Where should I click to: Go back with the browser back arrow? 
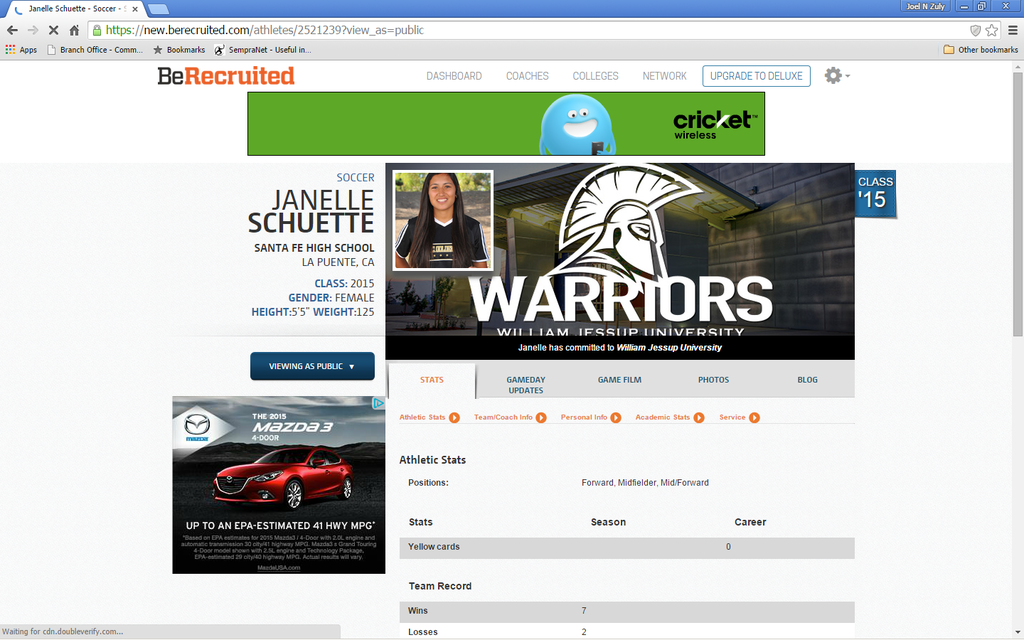(x=12, y=30)
